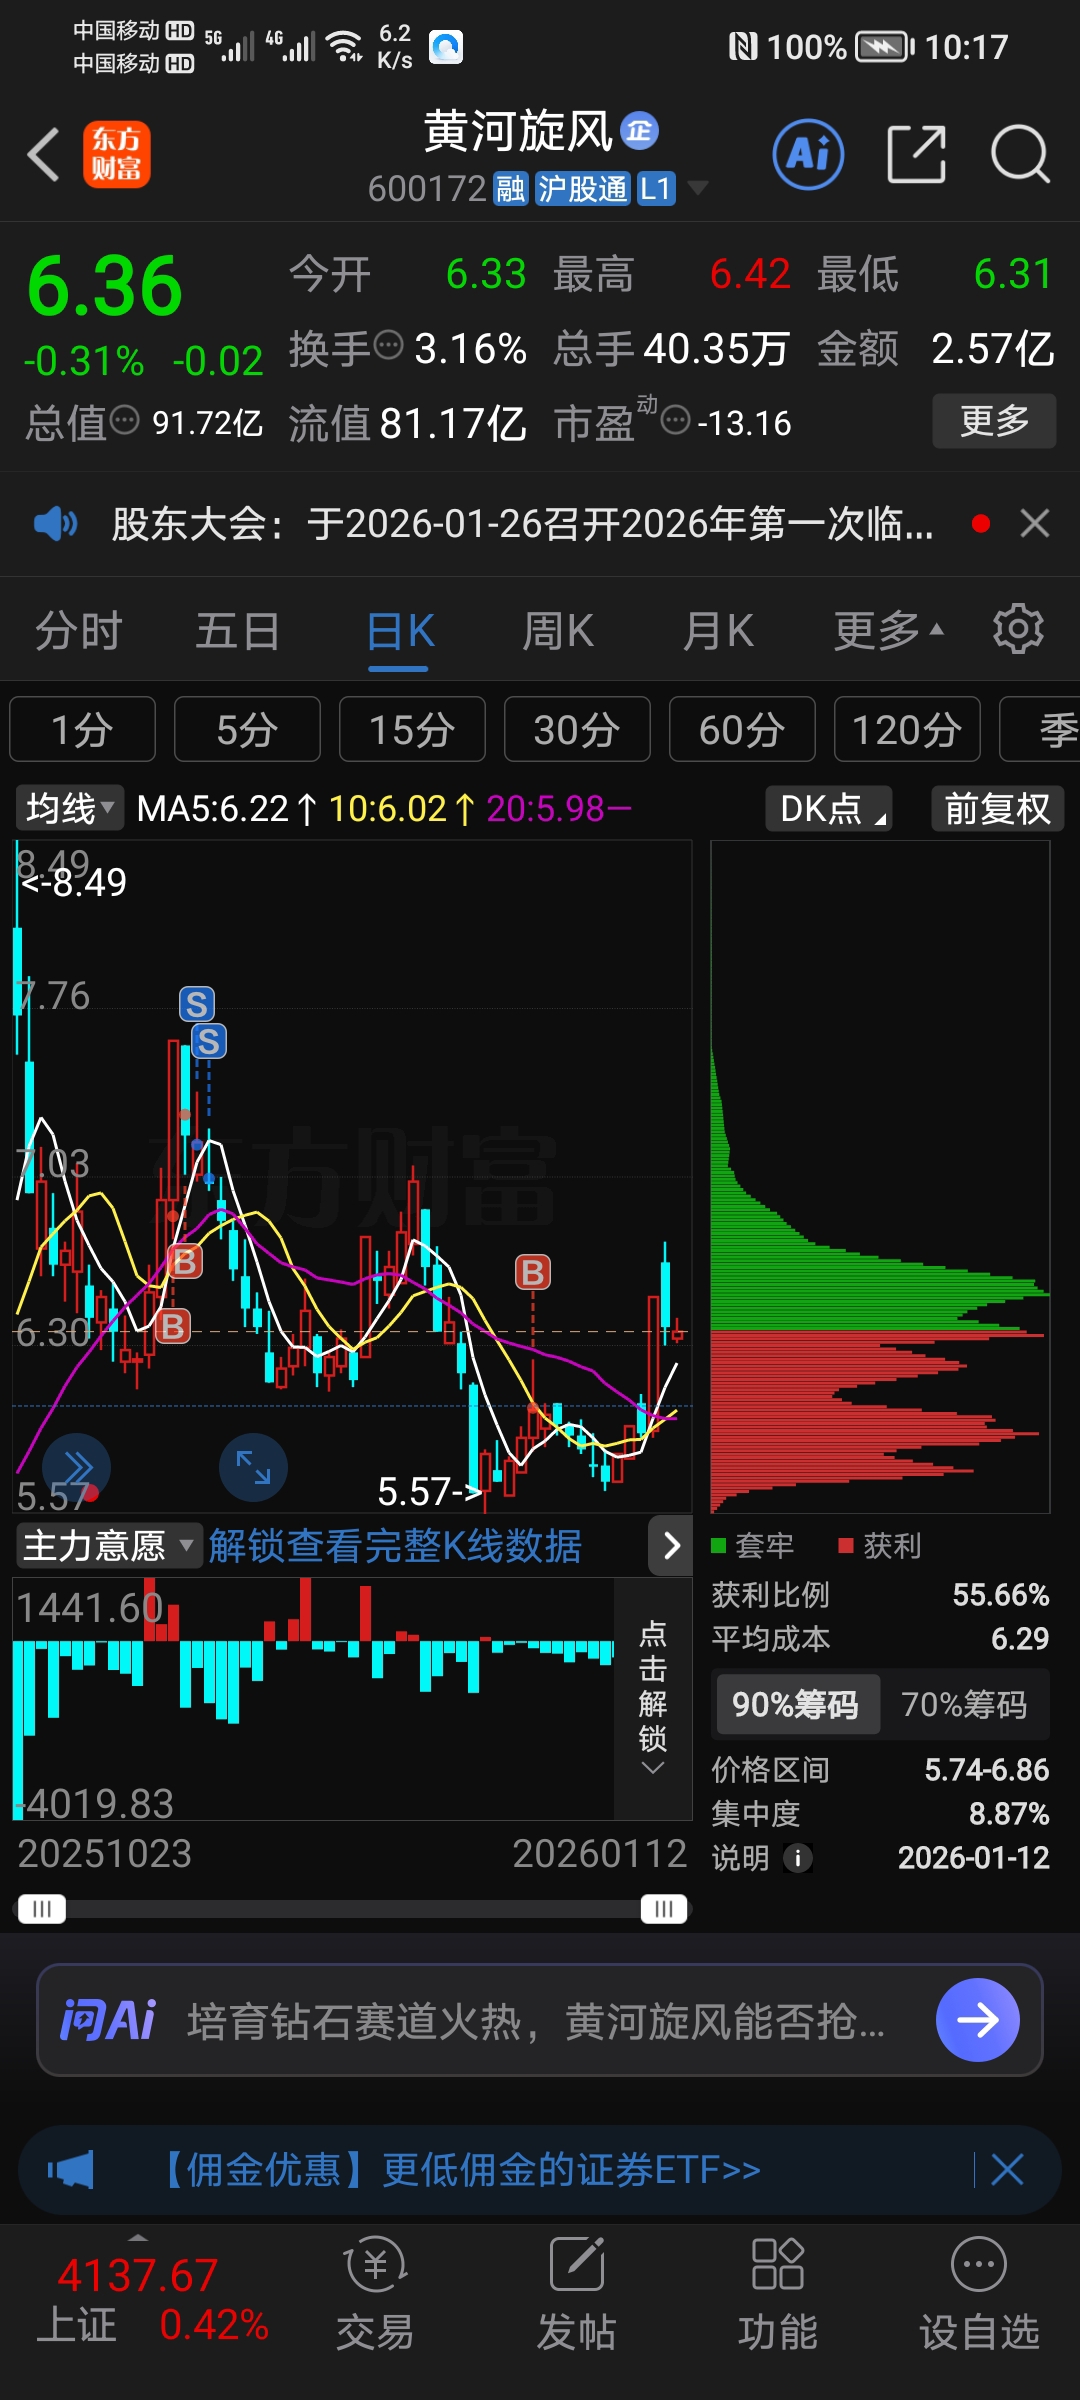1080x2400 pixels.
Task: Tap the upper S sell signal marker
Action: coord(197,1004)
